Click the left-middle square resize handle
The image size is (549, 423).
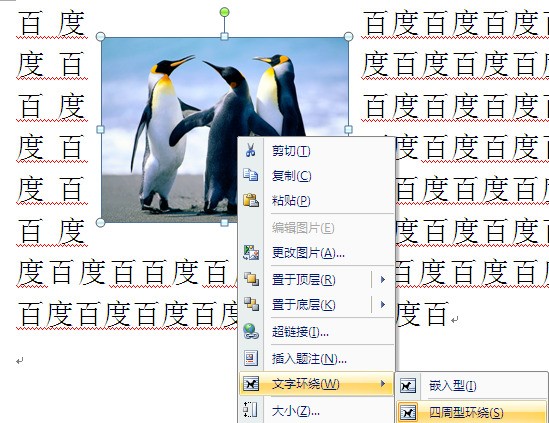100,130
